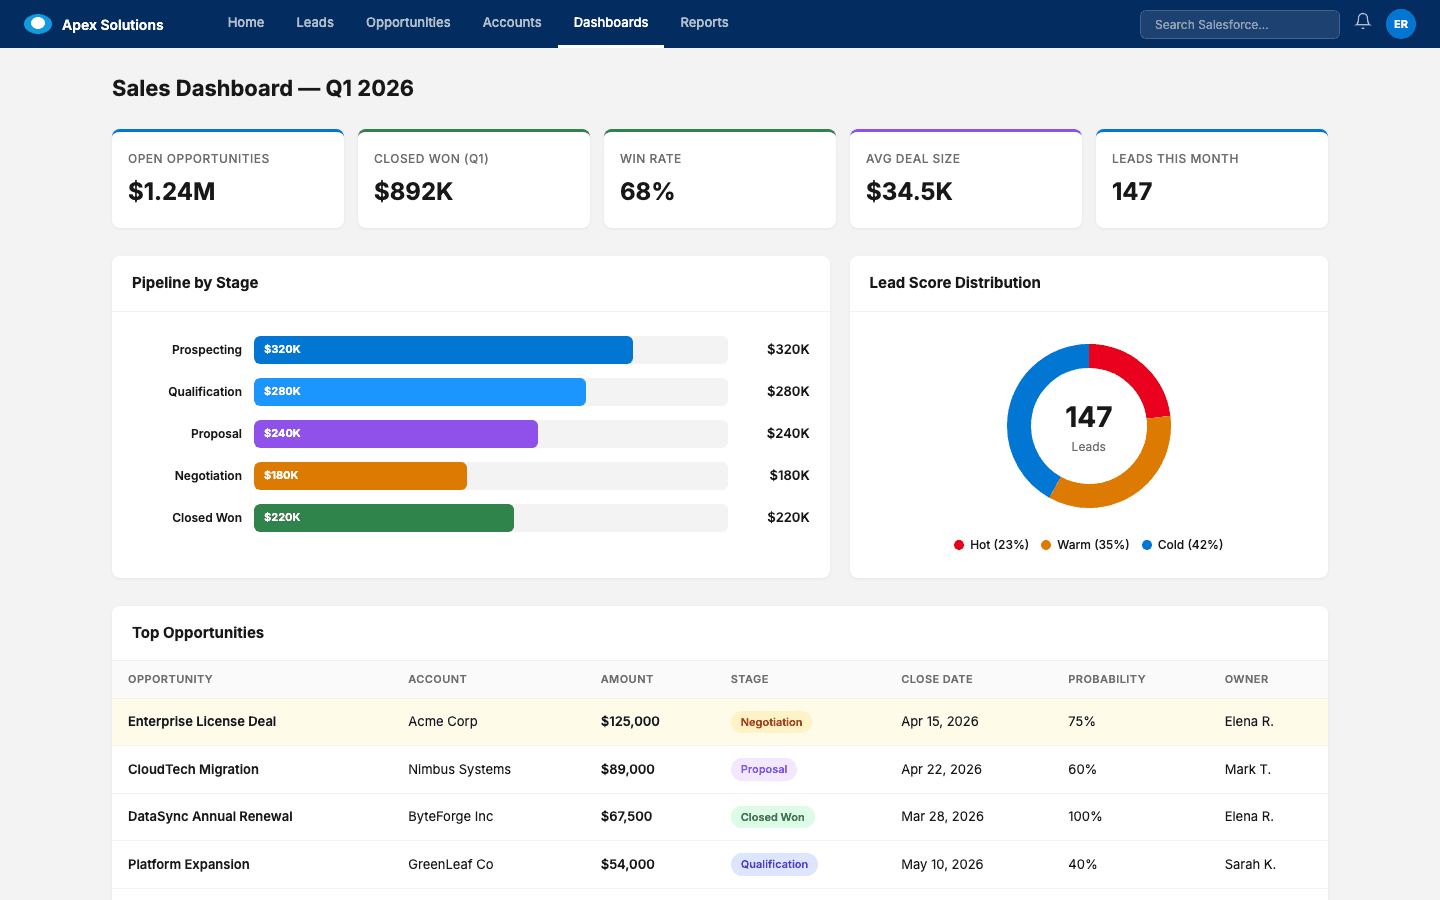Viewport: 1440px width, 900px height.
Task: Click the Negotiation stage badge in the table
Action: (771, 722)
